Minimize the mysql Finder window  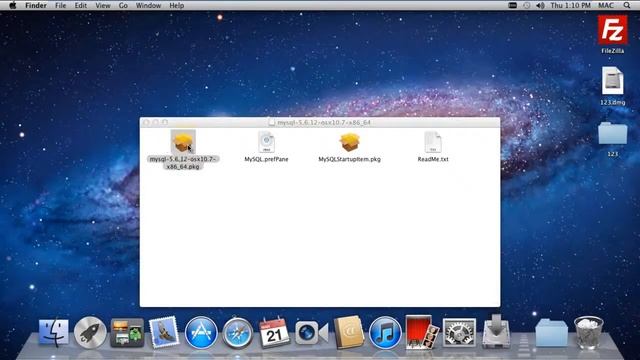[156, 122]
